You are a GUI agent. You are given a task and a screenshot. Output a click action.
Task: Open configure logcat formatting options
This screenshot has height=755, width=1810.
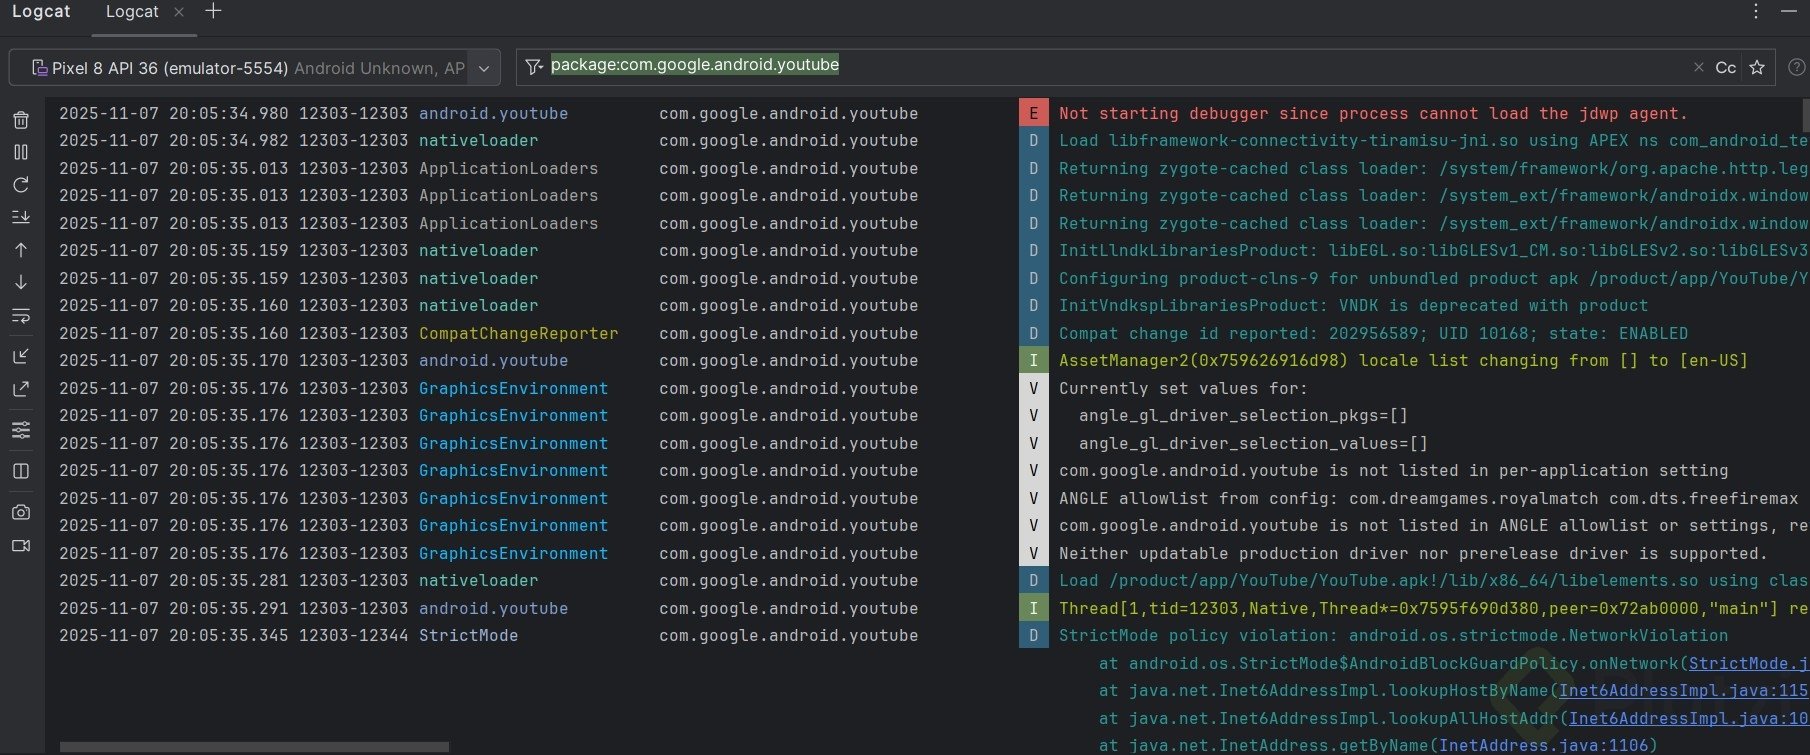point(21,430)
